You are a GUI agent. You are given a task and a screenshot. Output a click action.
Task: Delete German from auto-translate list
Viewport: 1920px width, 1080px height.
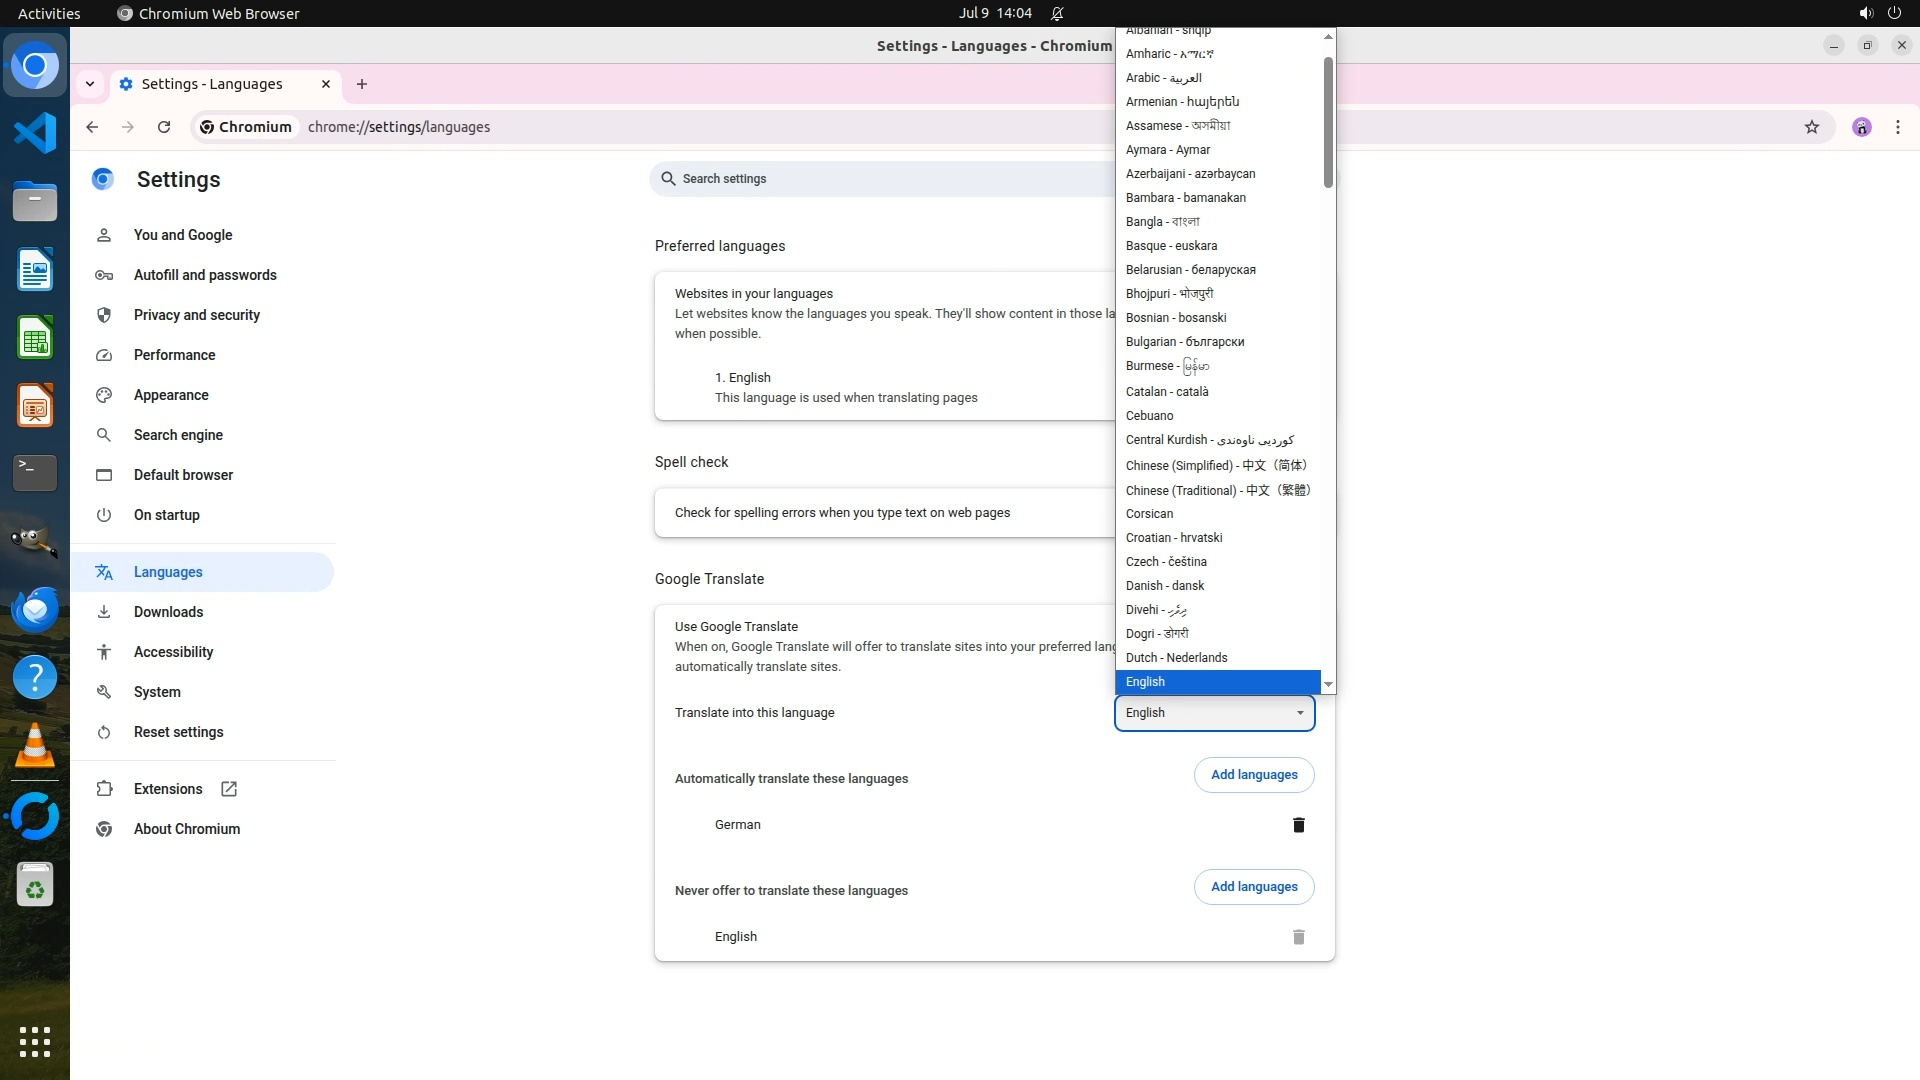pos(1298,825)
